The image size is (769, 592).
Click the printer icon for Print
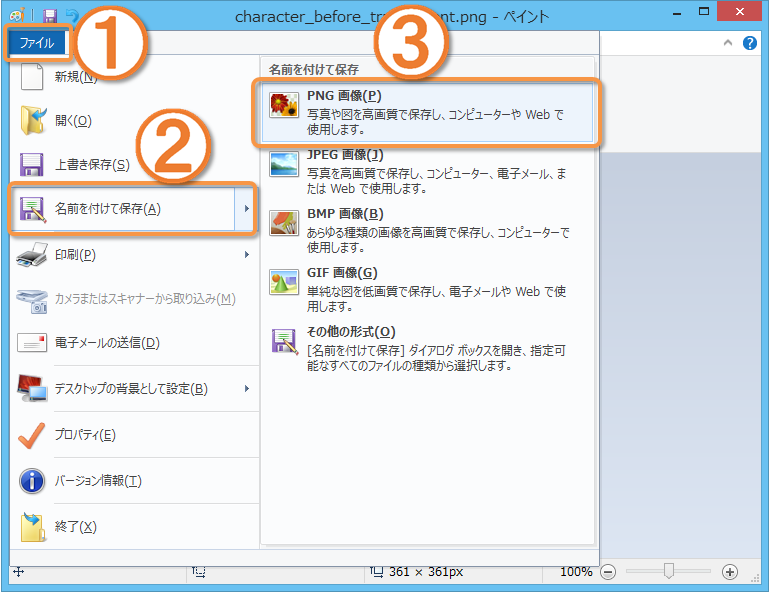(33, 254)
